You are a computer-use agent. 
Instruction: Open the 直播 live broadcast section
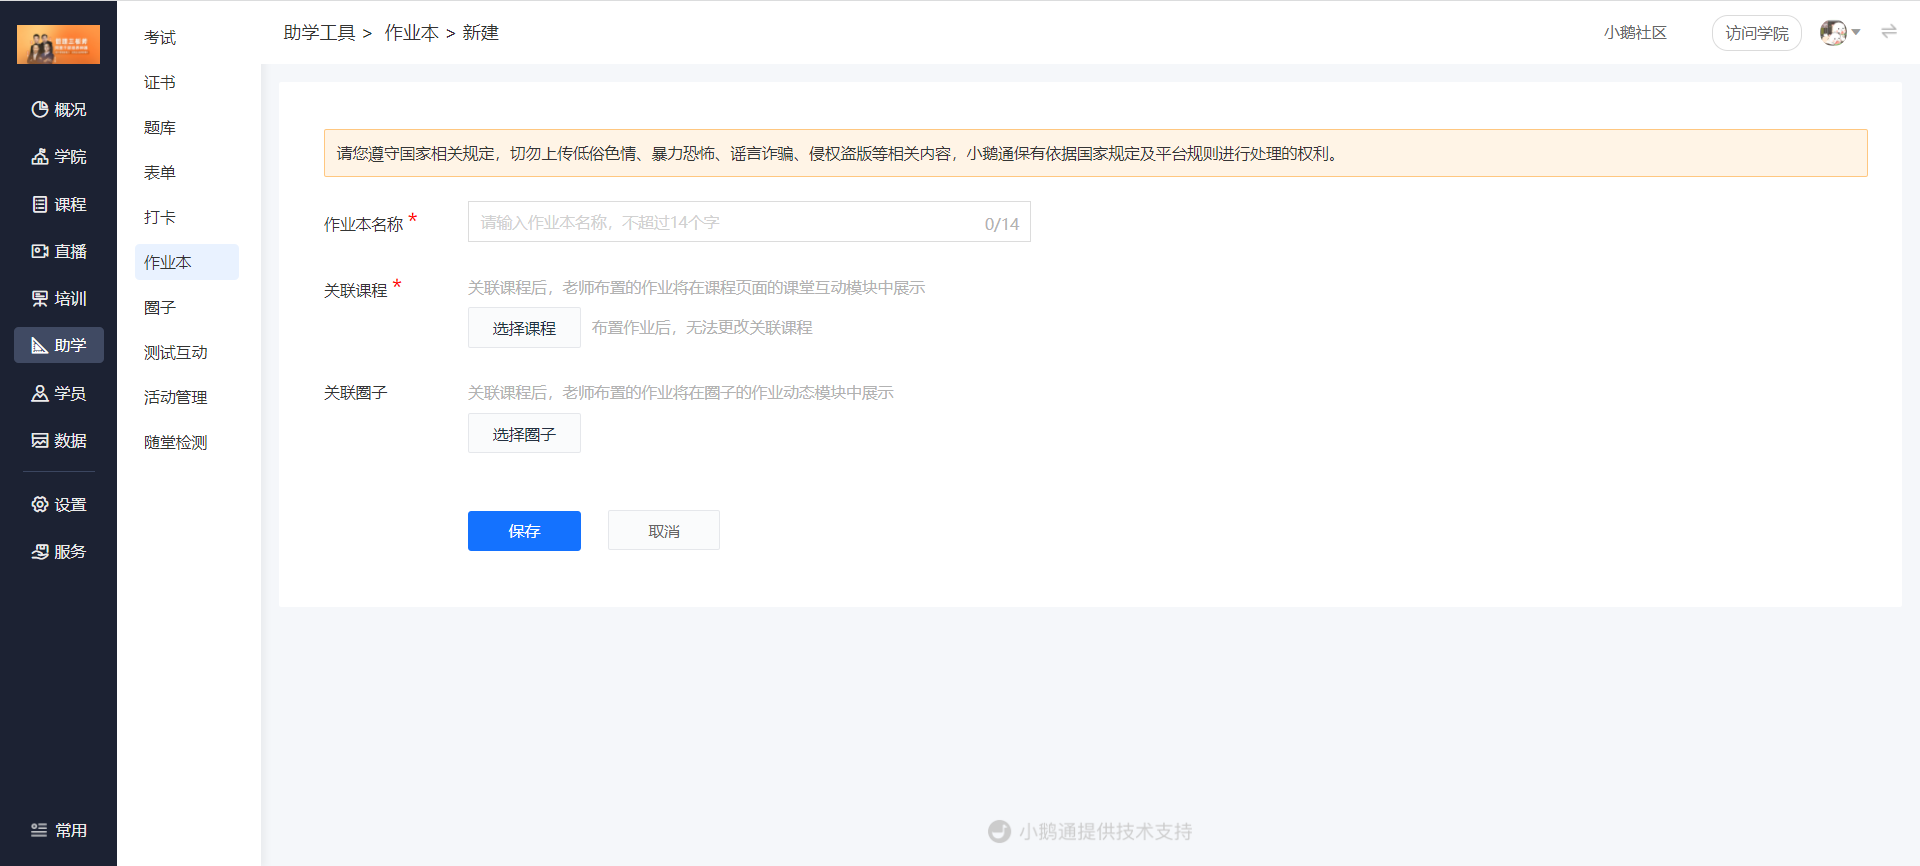(x=59, y=251)
